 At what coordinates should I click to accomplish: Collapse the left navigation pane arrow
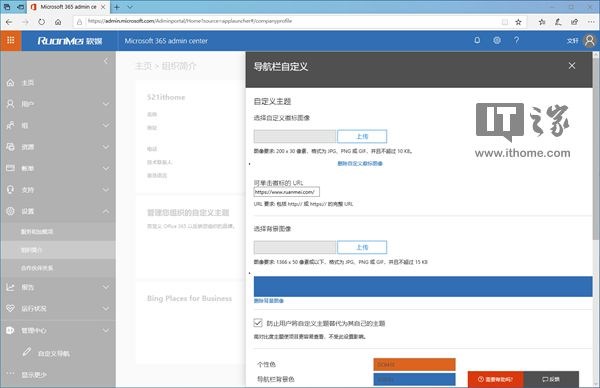(x=106, y=61)
